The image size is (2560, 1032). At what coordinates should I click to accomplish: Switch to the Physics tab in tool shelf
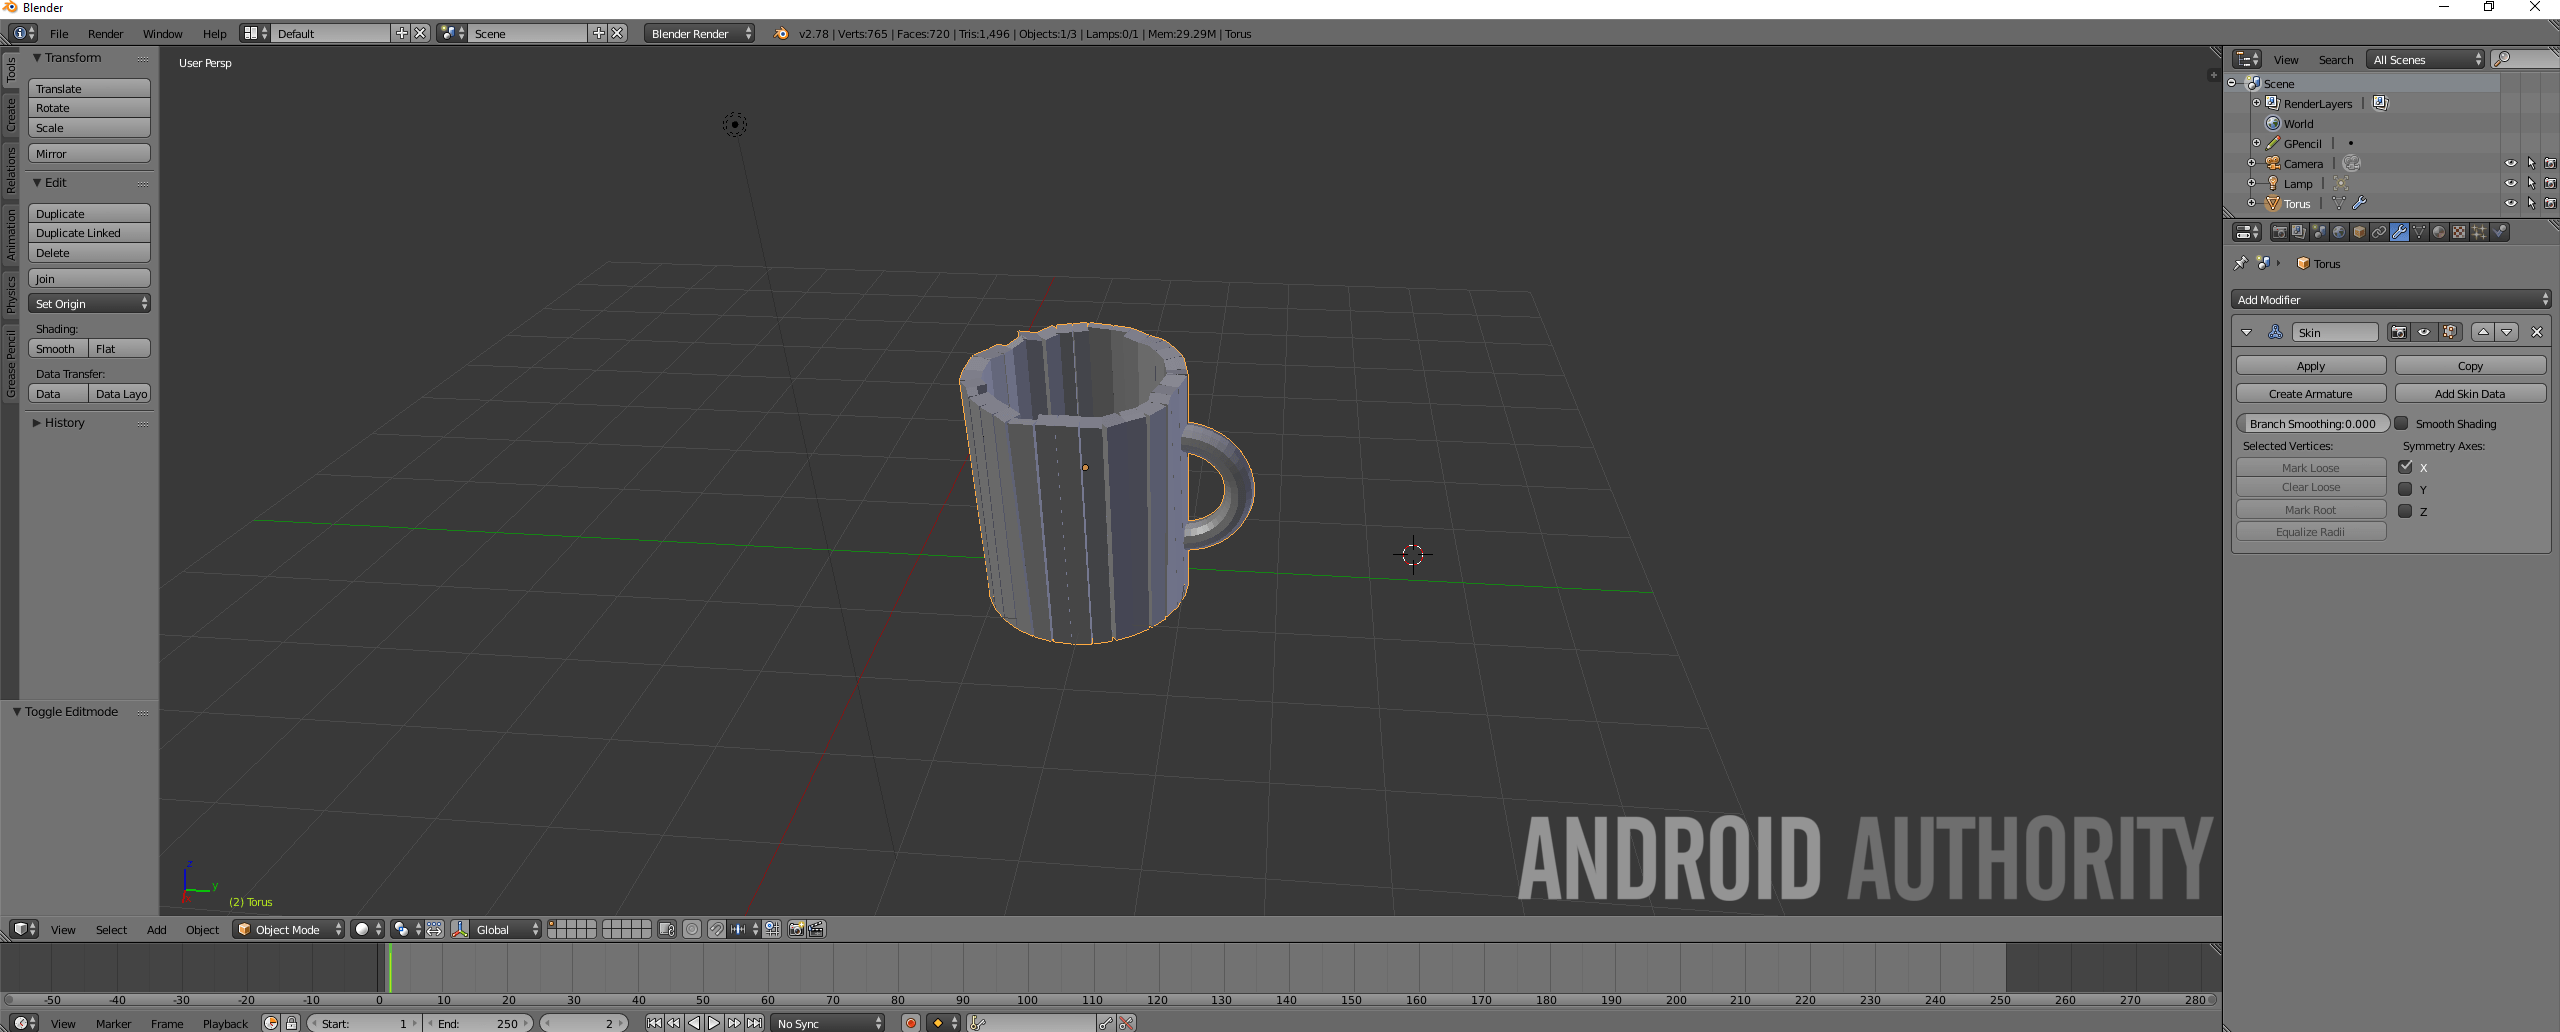11,295
